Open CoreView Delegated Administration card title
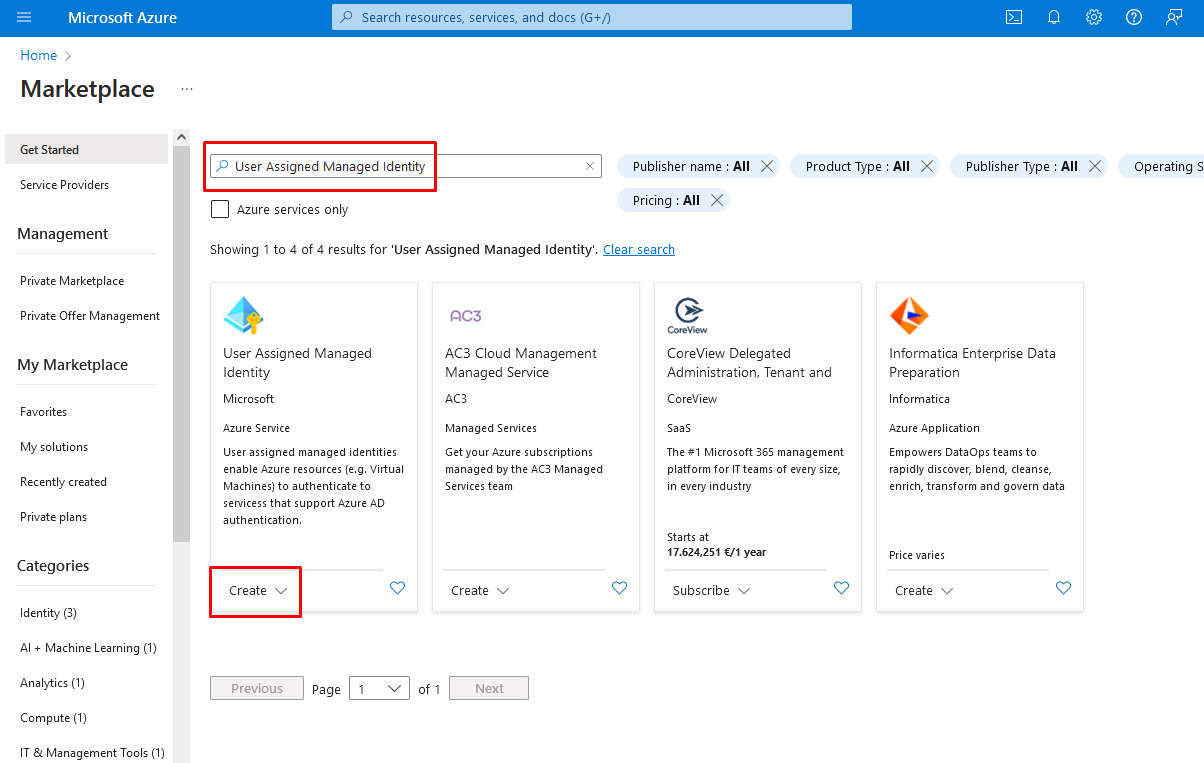This screenshot has height=763, width=1204. (x=749, y=362)
